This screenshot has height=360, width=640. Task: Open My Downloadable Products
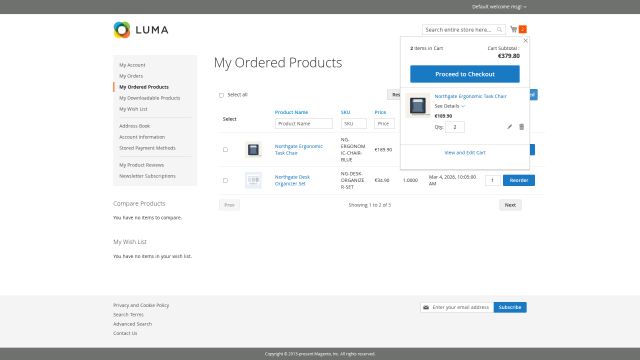(149, 98)
